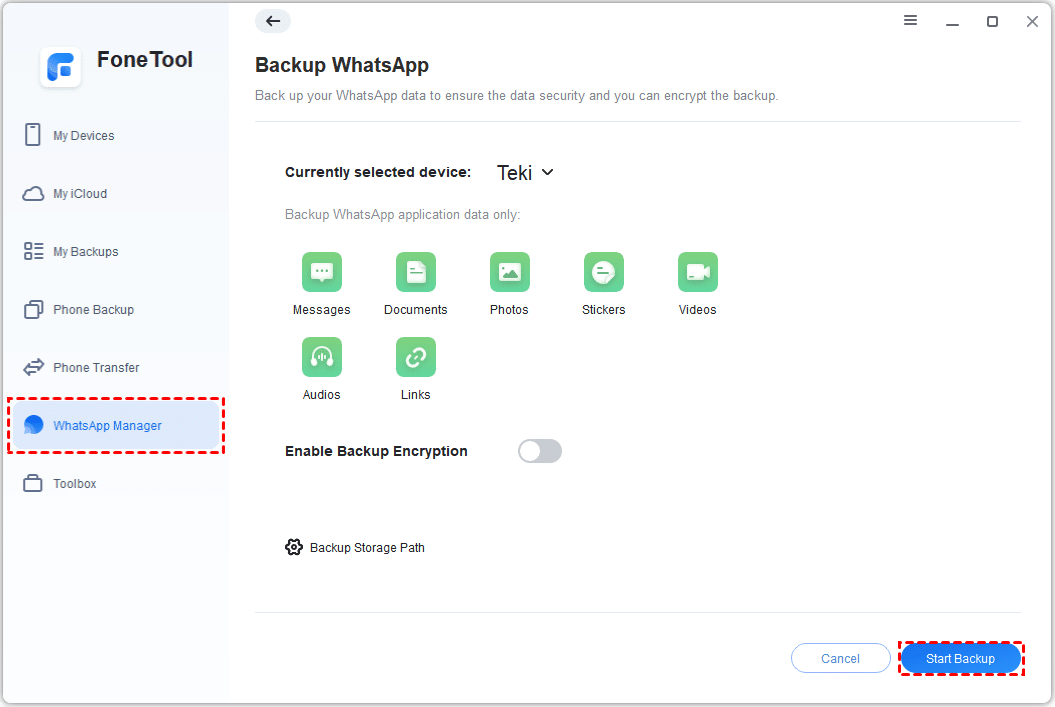Viewport: 1055px width, 707px height.
Task: Click the Photos label
Action: pos(509,310)
